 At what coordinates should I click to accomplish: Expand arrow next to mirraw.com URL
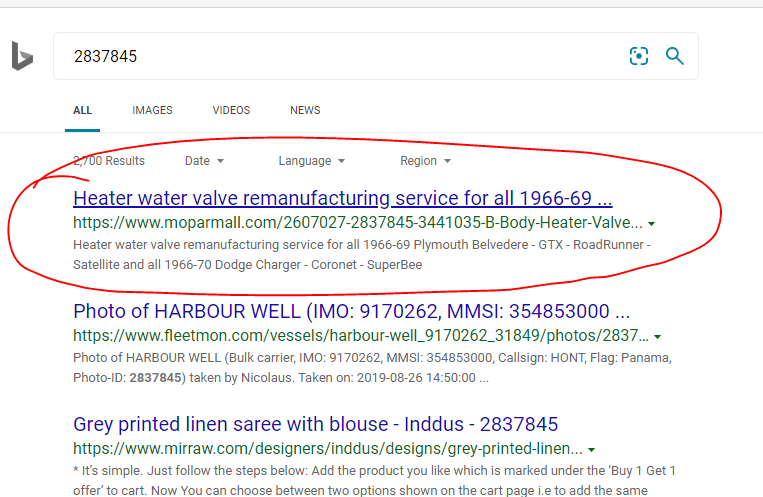coord(592,450)
